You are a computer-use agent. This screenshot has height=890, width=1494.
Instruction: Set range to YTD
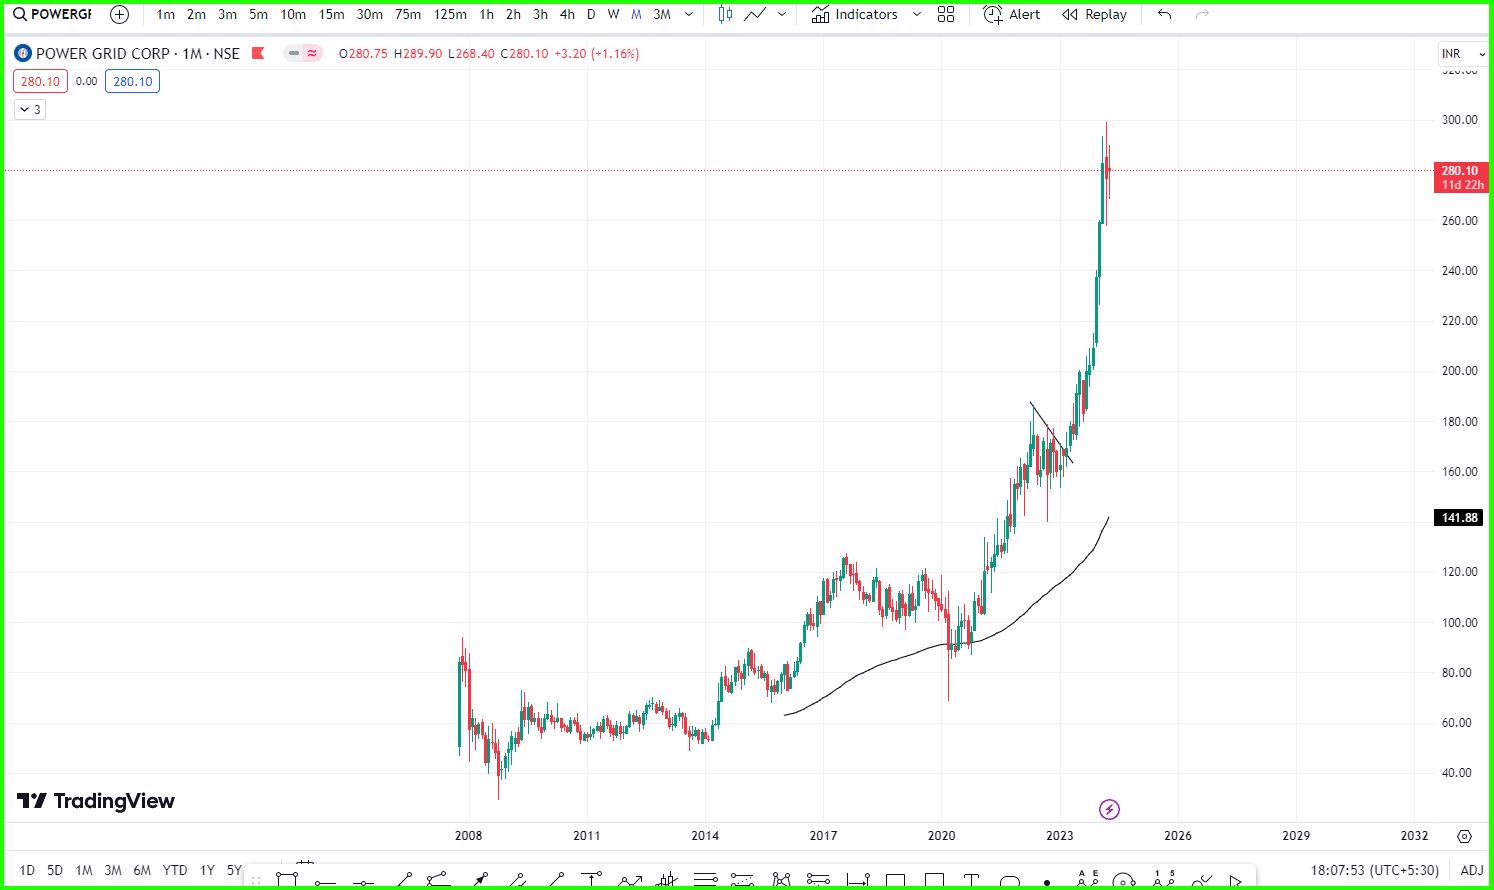click(175, 870)
